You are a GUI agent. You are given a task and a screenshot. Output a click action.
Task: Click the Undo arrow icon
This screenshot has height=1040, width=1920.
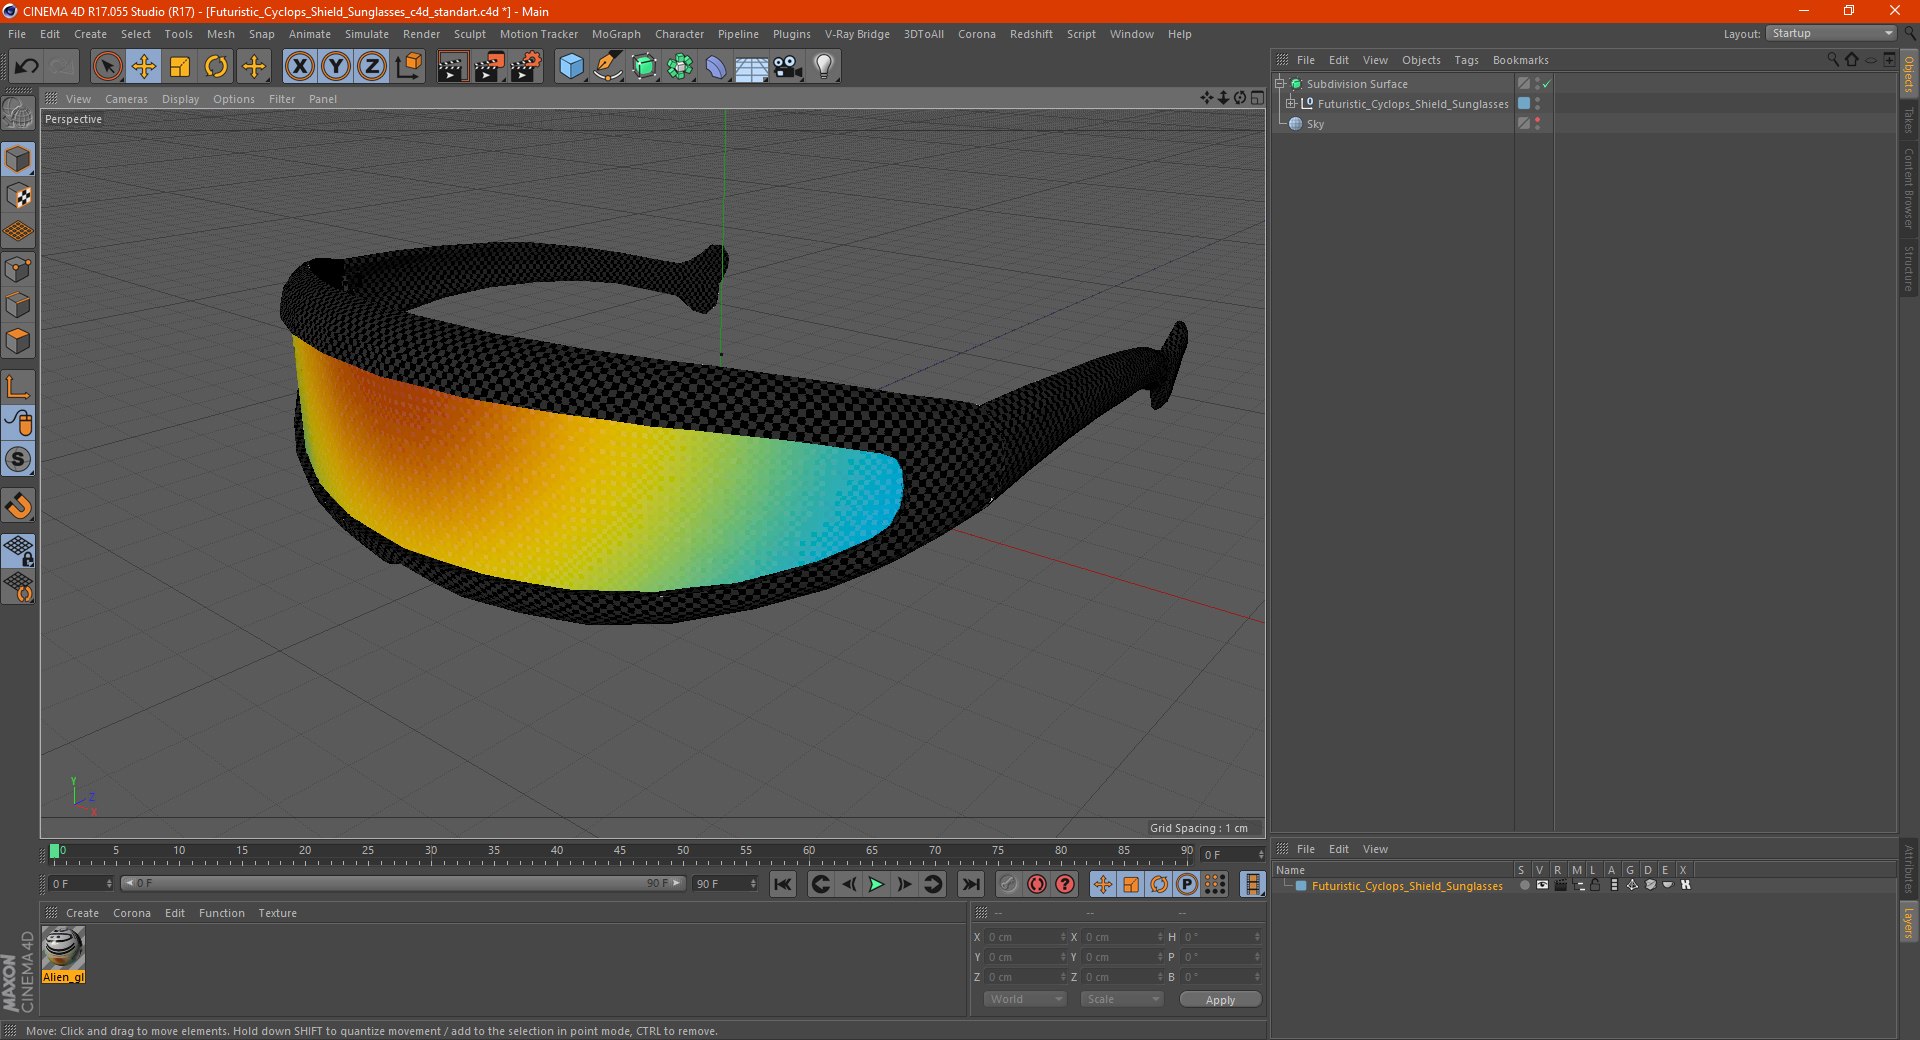(27, 67)
